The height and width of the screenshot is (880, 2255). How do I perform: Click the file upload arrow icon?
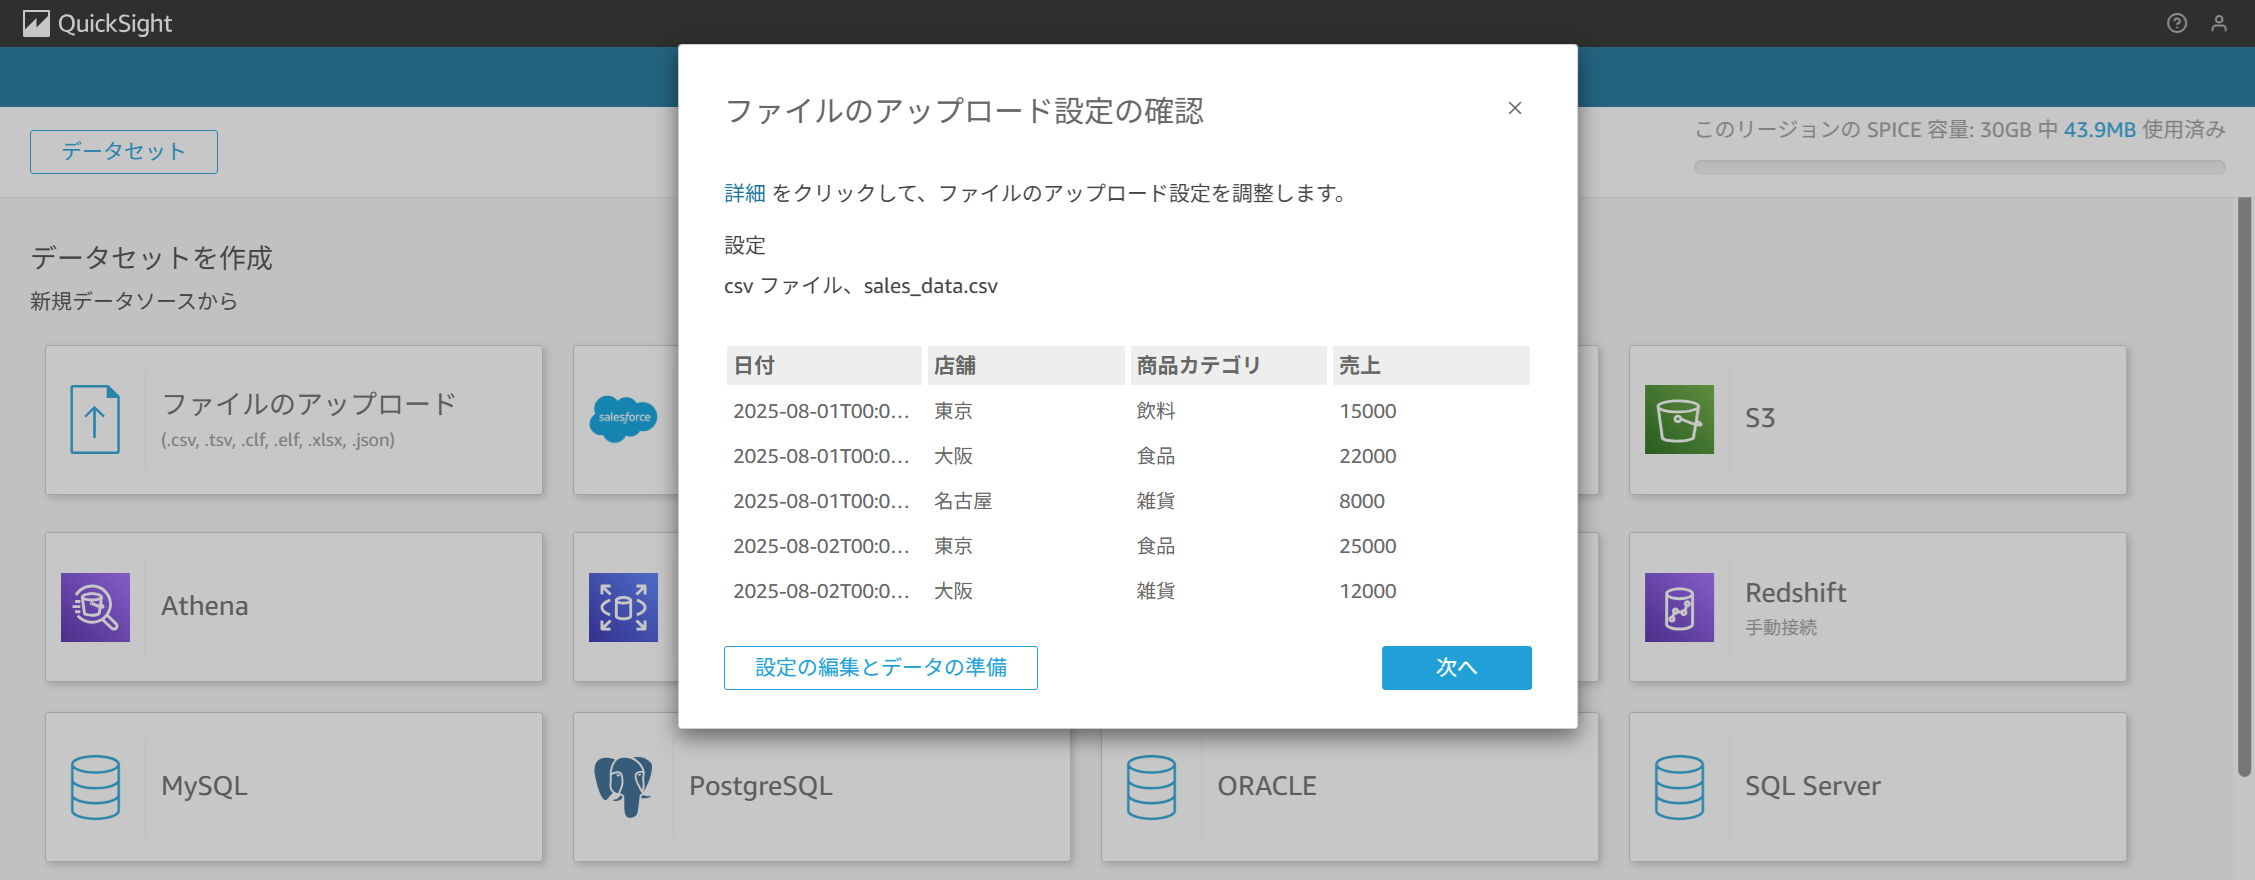95,420
